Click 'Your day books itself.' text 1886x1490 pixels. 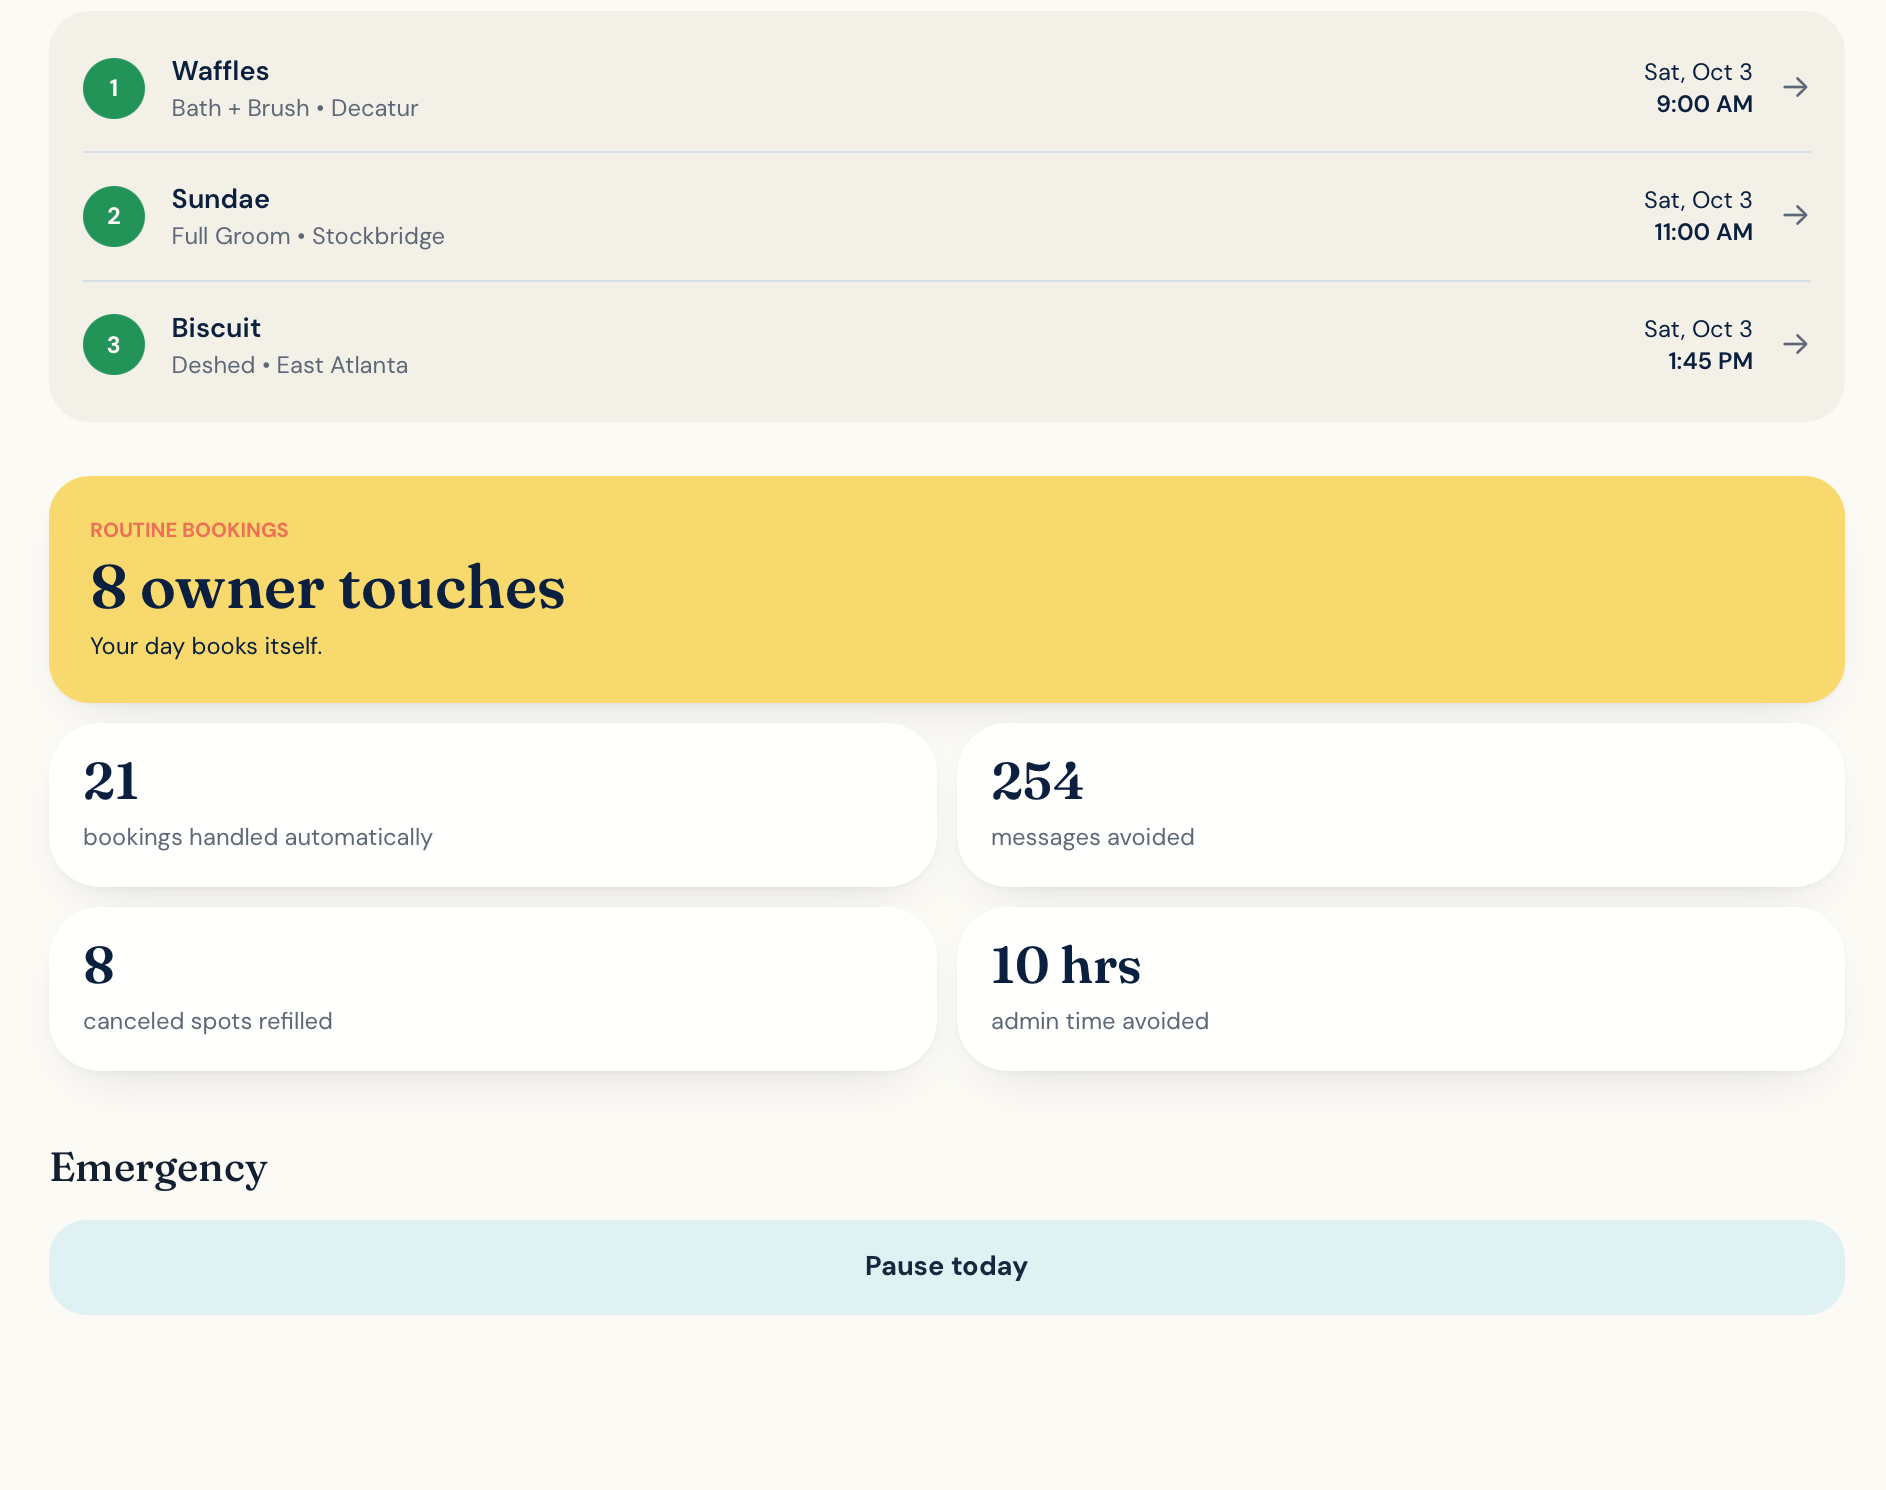click(x=206, y=646)
